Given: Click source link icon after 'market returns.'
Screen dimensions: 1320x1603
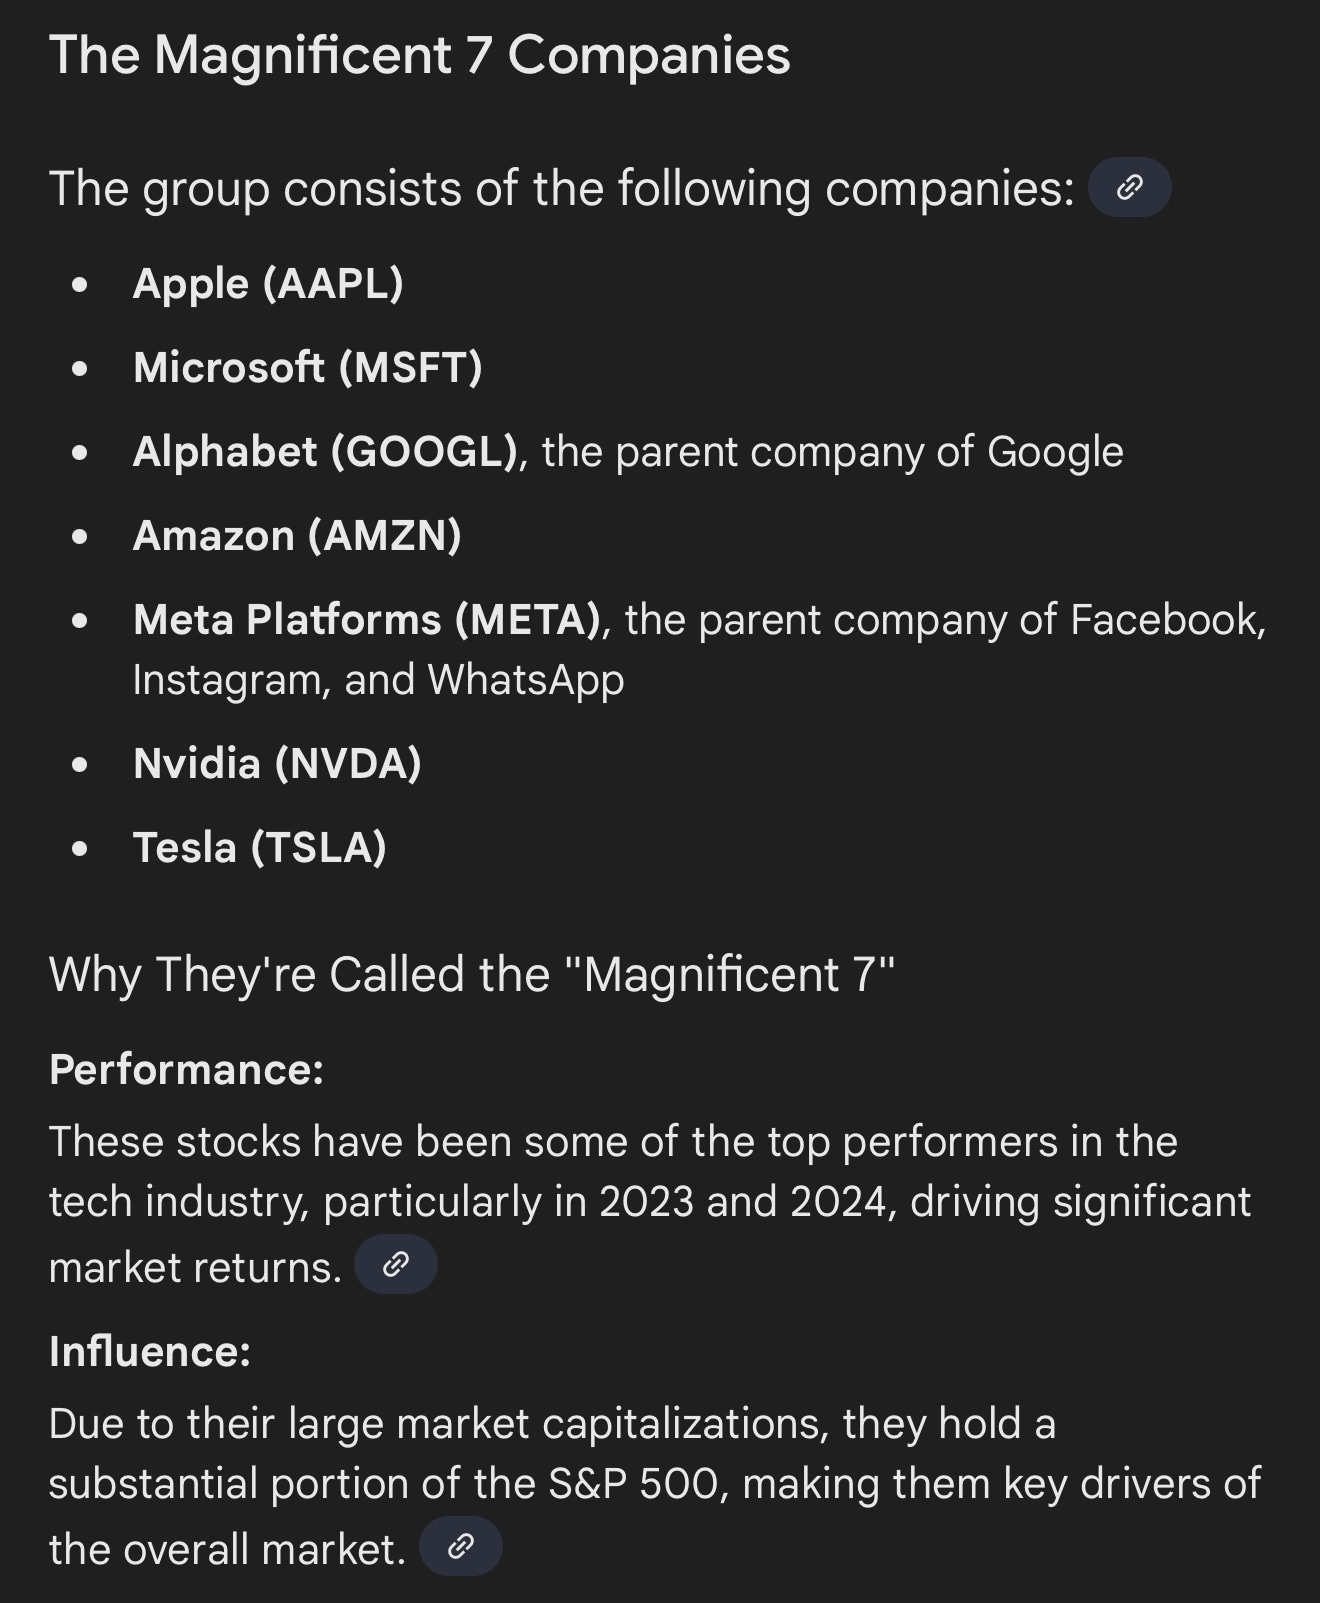Looking at the screenshot, I should (x=396, y=1264).
